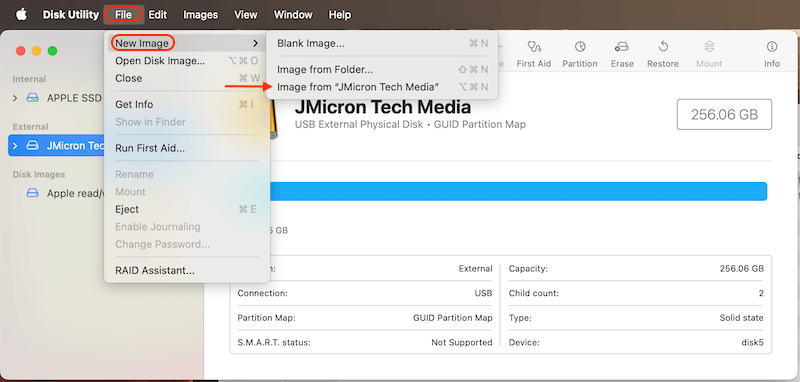800x382 pixels.
Task: Click the blue disk usage bar
Action: pos(518,191)
